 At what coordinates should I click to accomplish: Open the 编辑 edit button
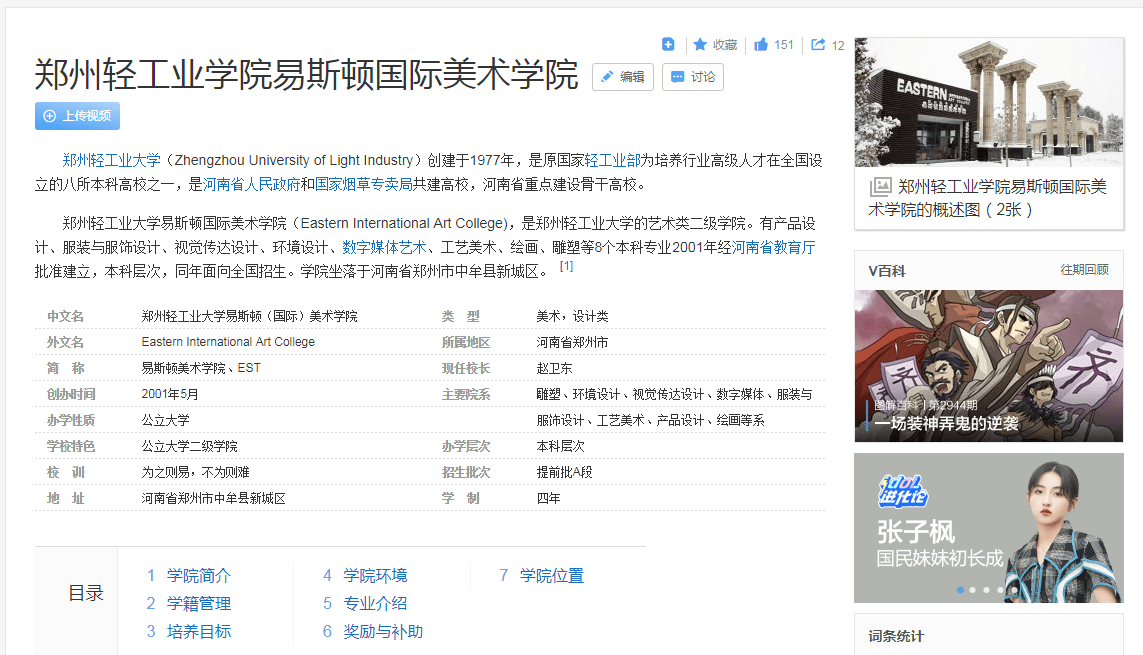click(623, 77)
